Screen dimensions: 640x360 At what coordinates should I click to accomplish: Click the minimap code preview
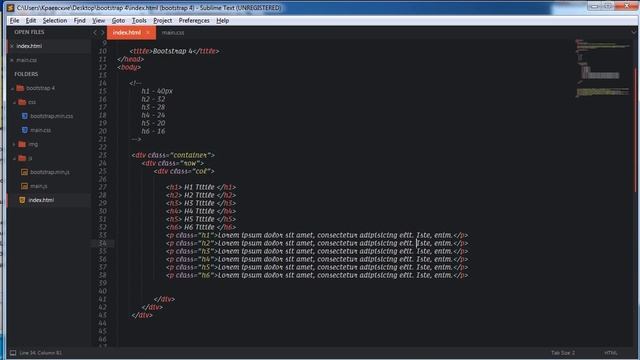point(602,69)
